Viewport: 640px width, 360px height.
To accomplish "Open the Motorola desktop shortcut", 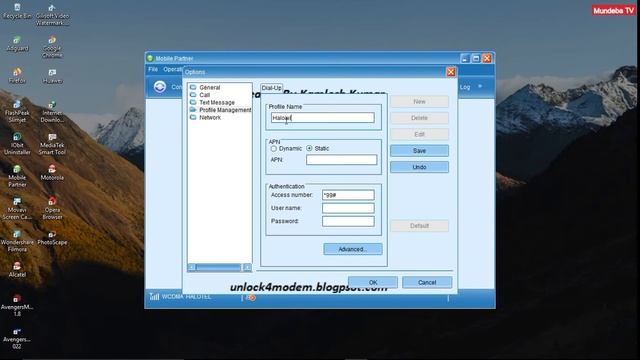I will pyautogui.click(x=52, y=173).
